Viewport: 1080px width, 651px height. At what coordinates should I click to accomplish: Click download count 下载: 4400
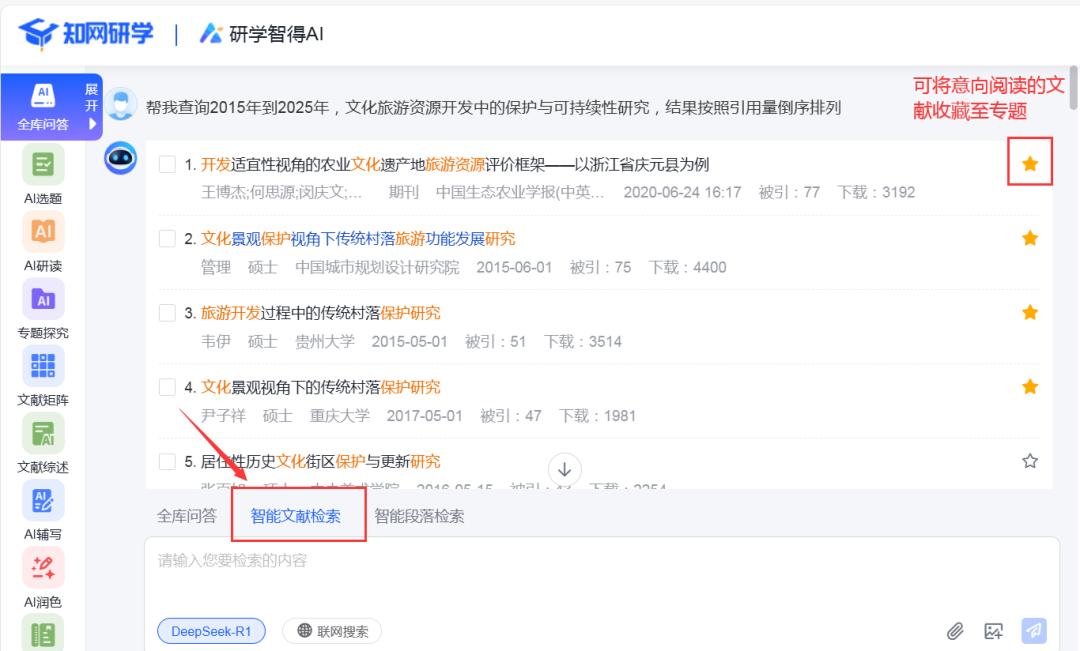pyautogui.click(x=687, y=267)
